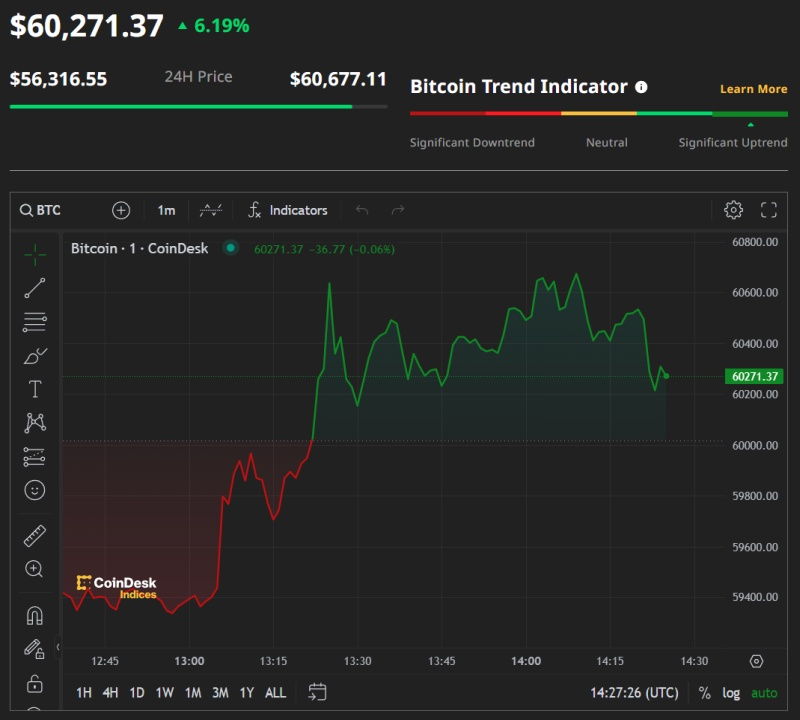The height and width of the screenshot is (720, 800).
Task: Open the 1m interval dropdown
Action: pyautogui.click(x=166, y=210)
